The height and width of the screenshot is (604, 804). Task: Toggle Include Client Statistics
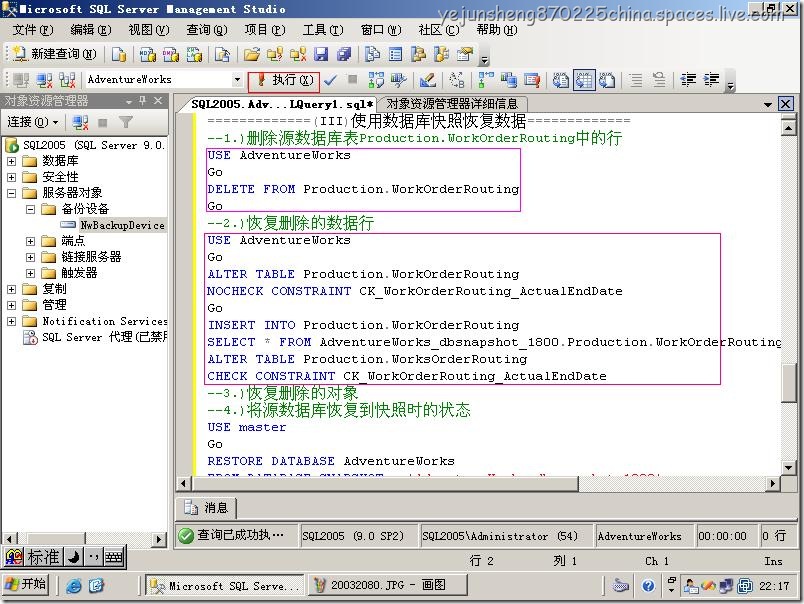[x=509, y=80]
